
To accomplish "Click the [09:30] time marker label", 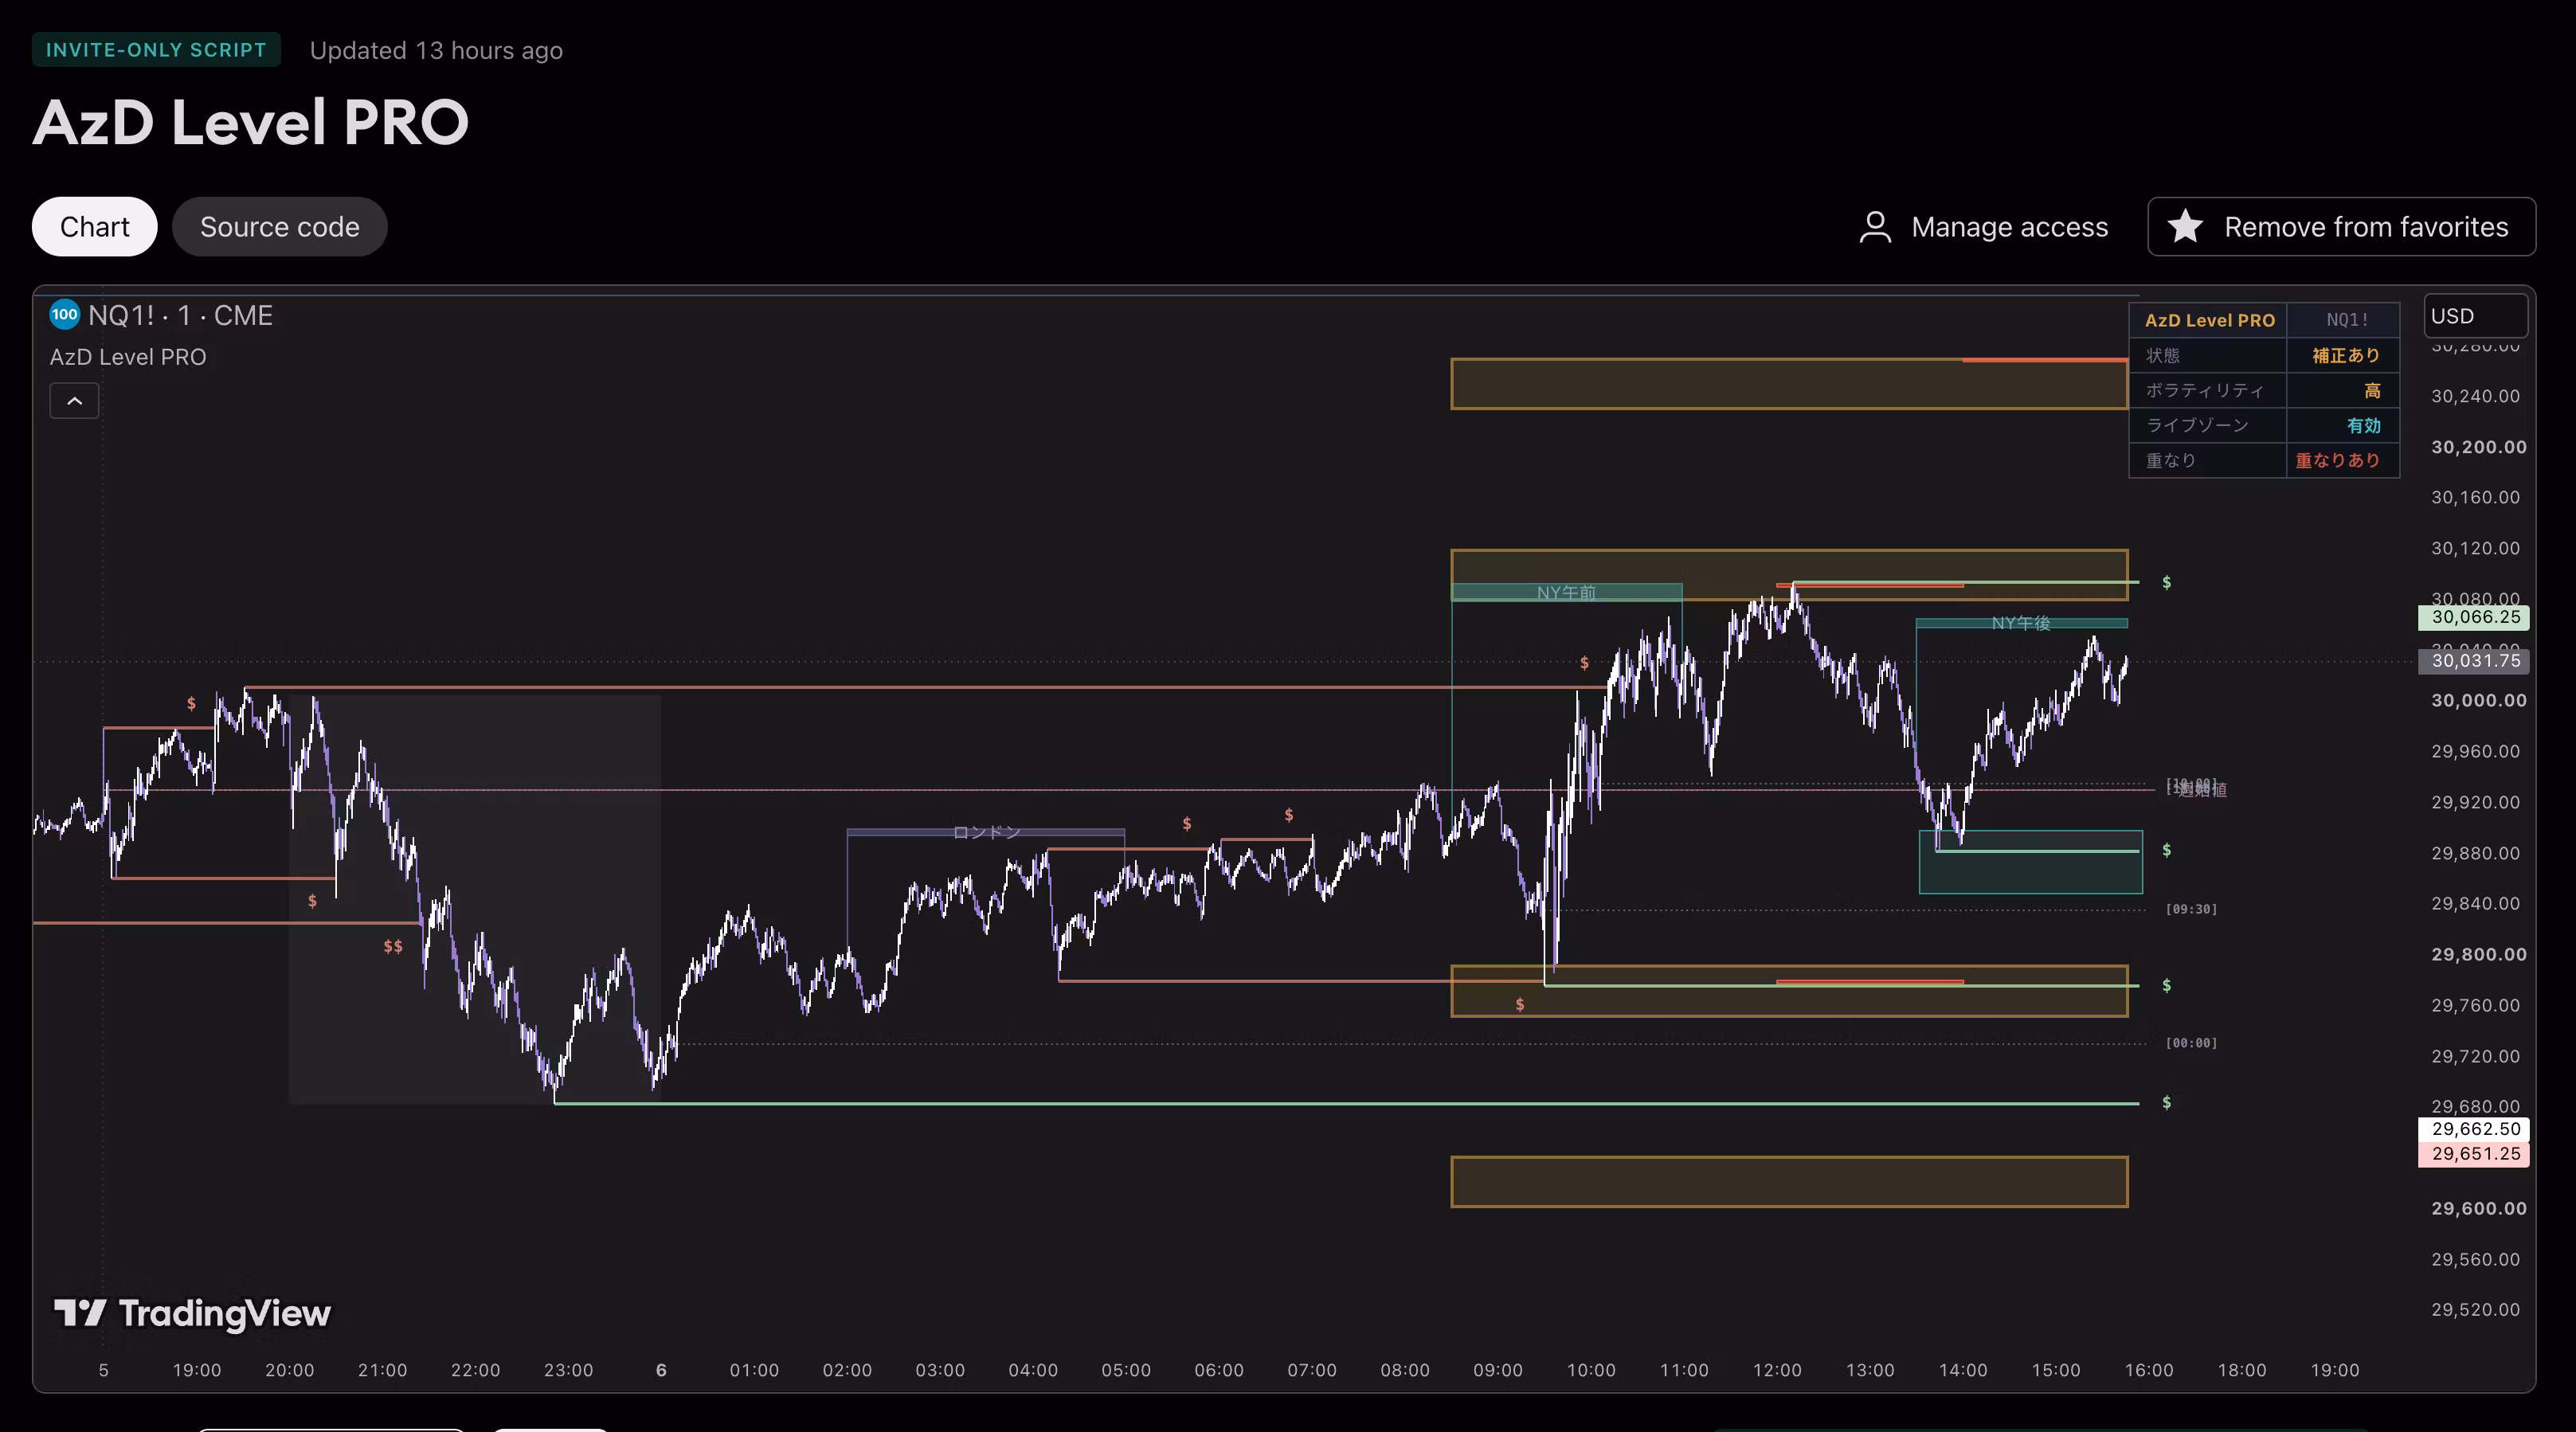I will pyautogui.click(x=2191, y=909).
